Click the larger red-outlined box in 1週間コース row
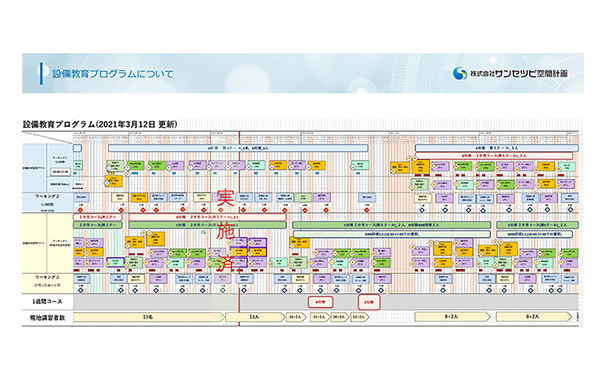Viewport: 600px width, 375px height. (369, 302)
